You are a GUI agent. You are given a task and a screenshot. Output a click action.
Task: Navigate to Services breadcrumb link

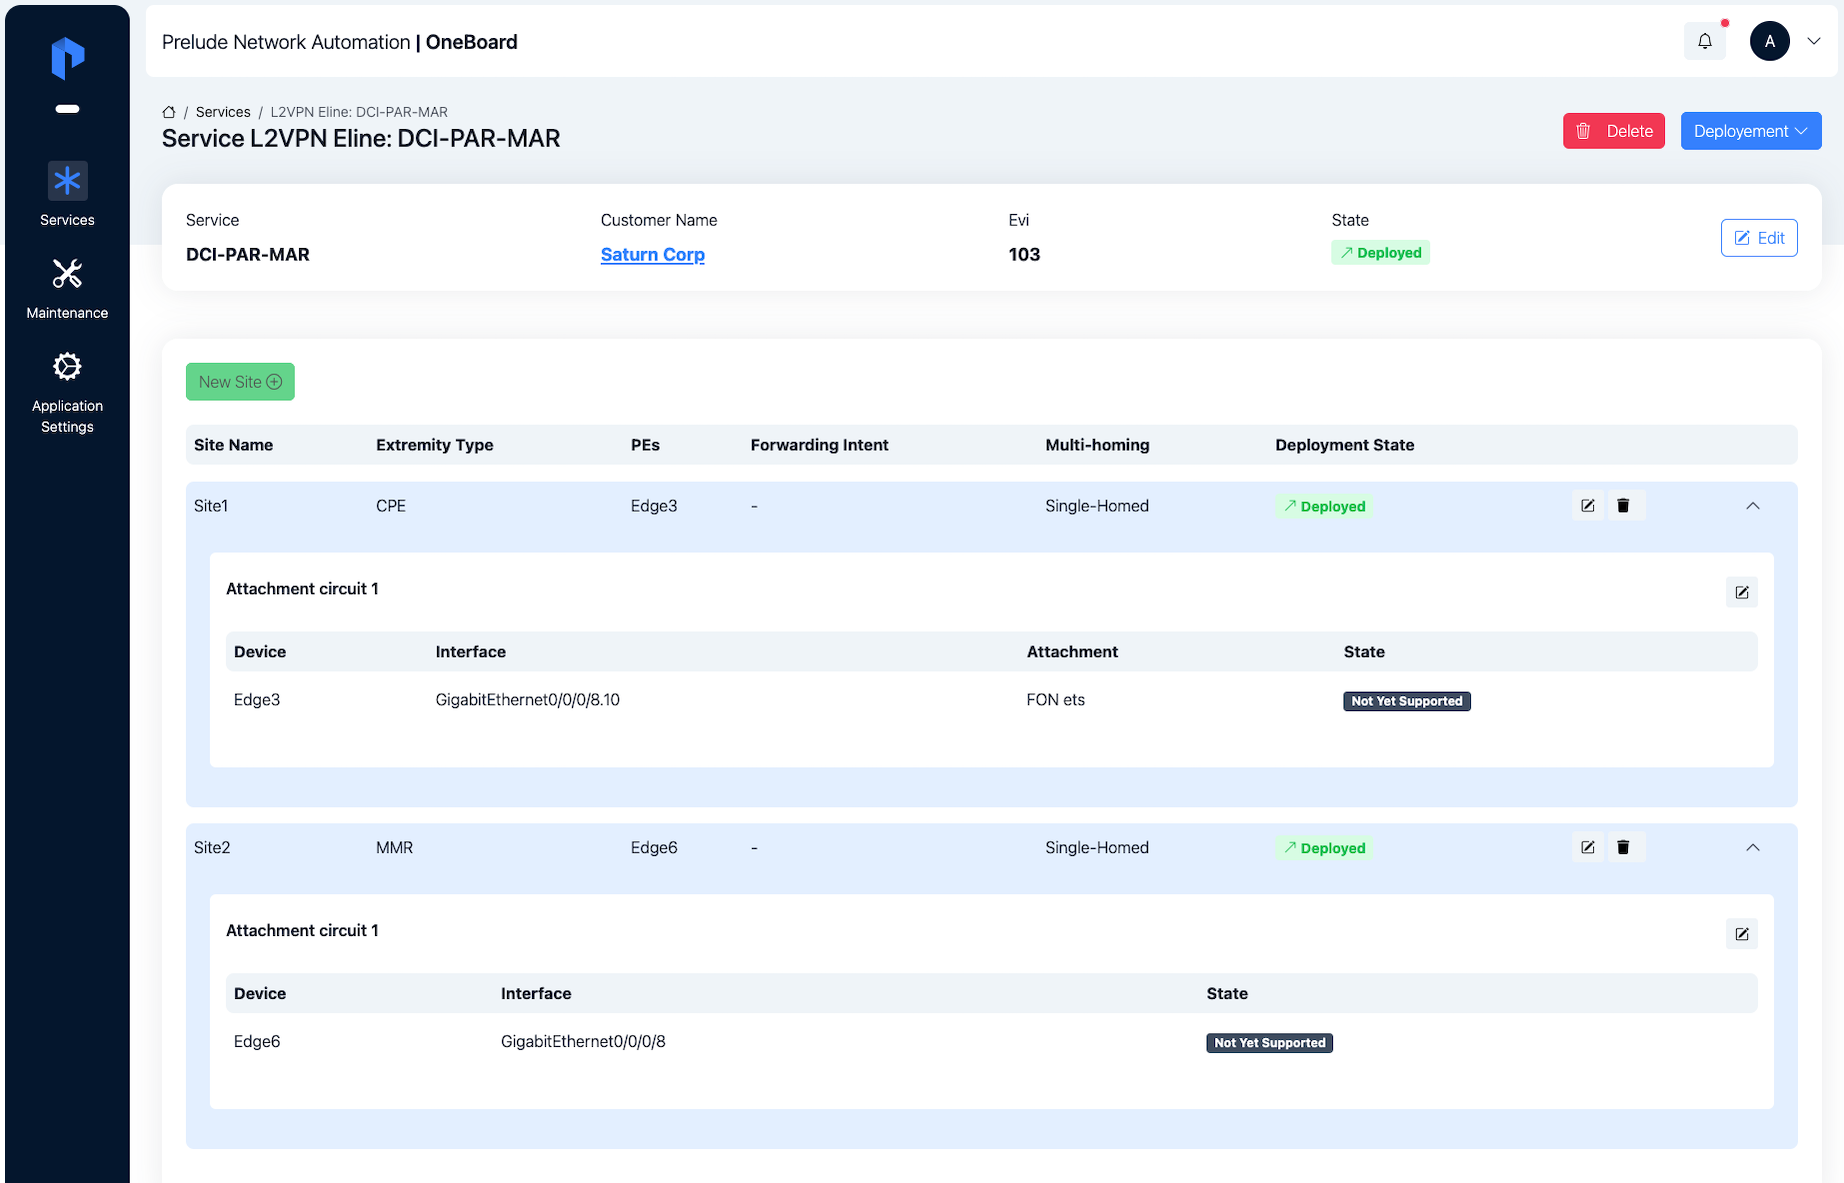coord(223,112)
